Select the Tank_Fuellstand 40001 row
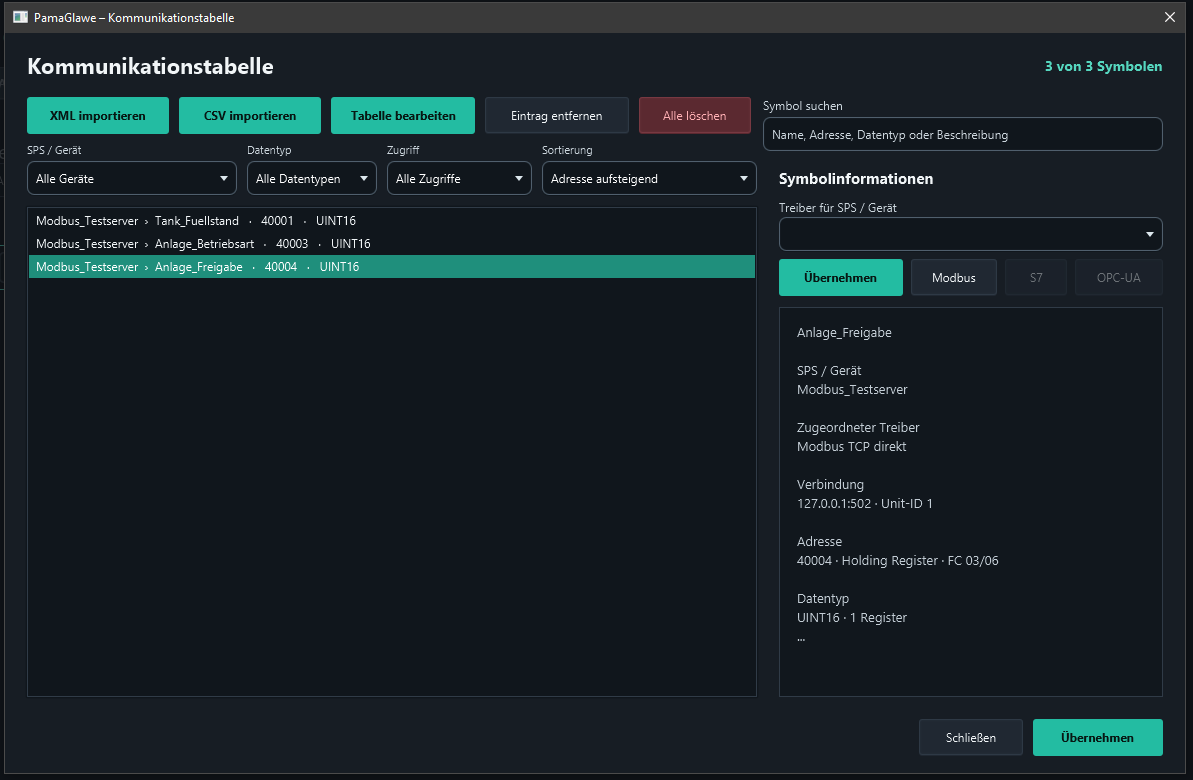 click(x=392, y=221)
